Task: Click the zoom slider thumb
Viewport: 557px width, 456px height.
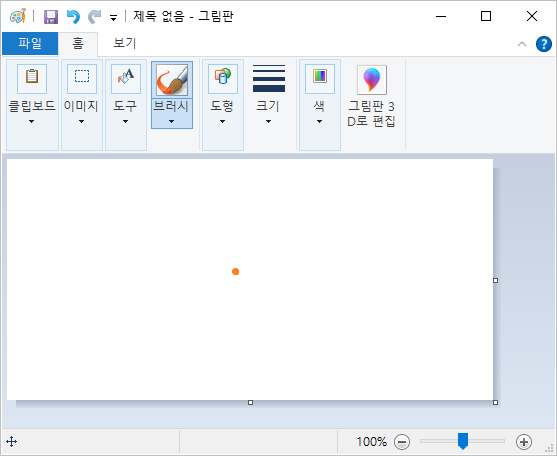Action: [463, 441]
